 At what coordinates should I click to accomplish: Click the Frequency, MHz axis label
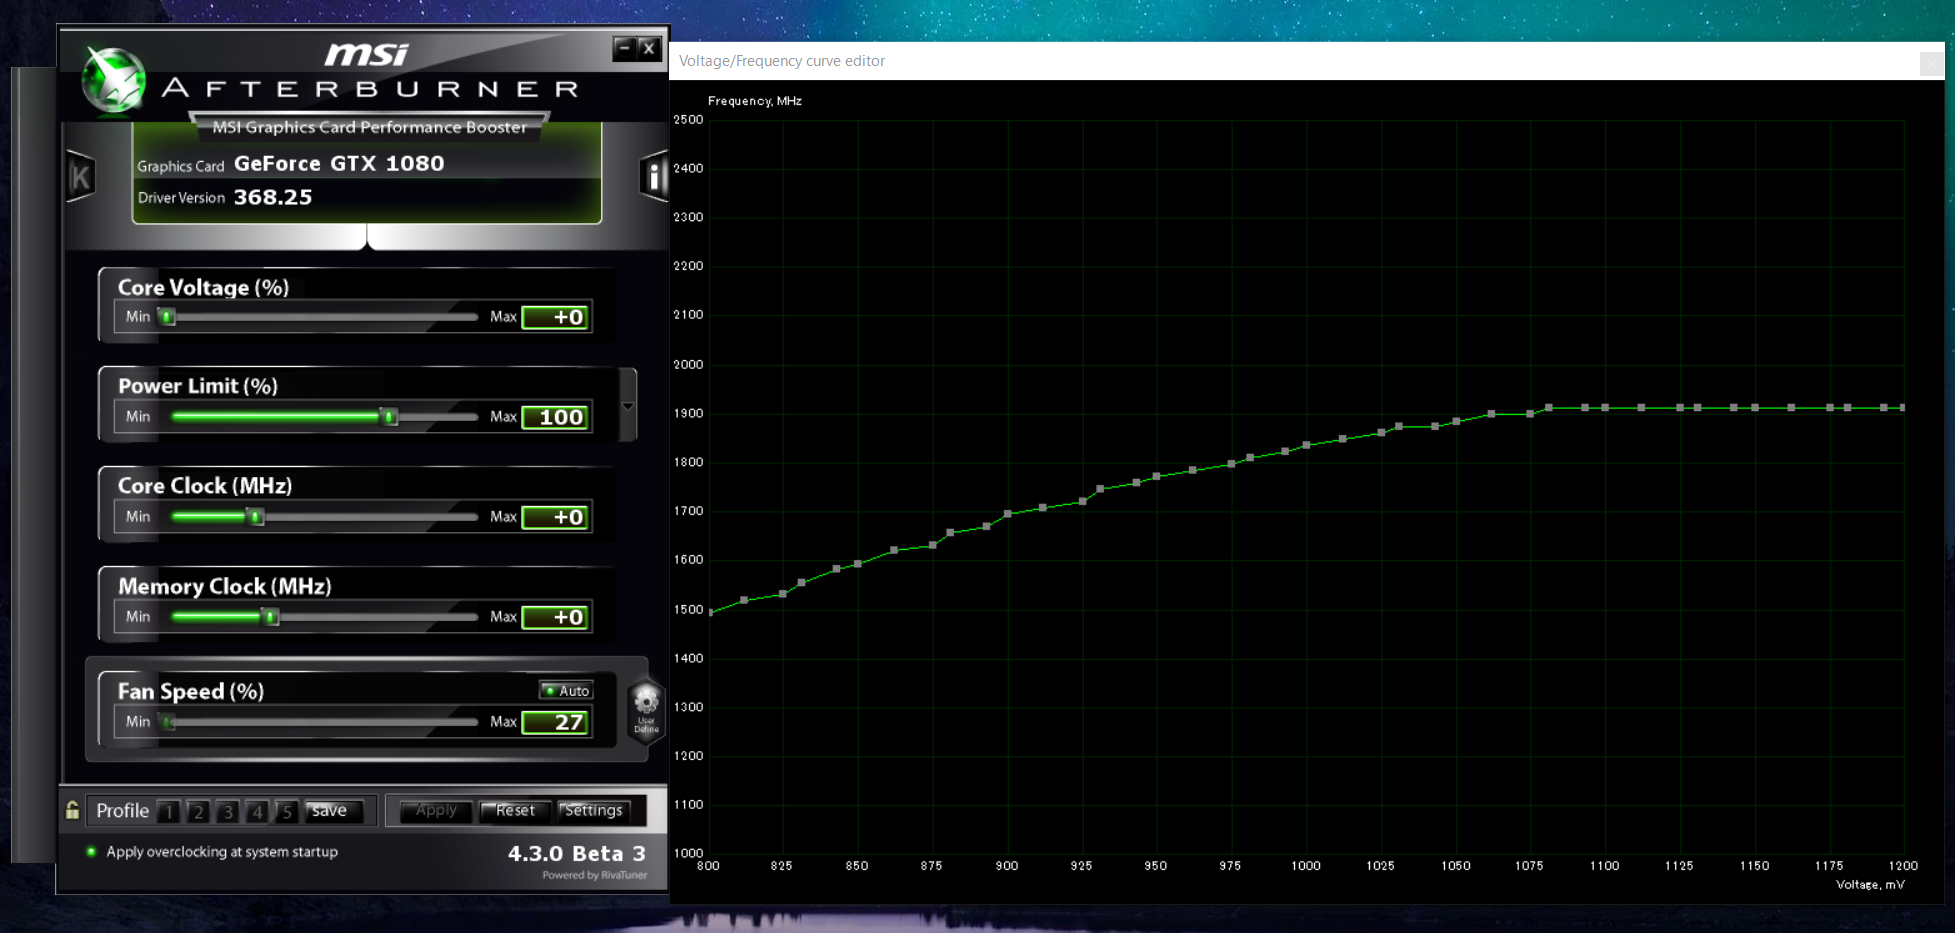click(755, 101)
